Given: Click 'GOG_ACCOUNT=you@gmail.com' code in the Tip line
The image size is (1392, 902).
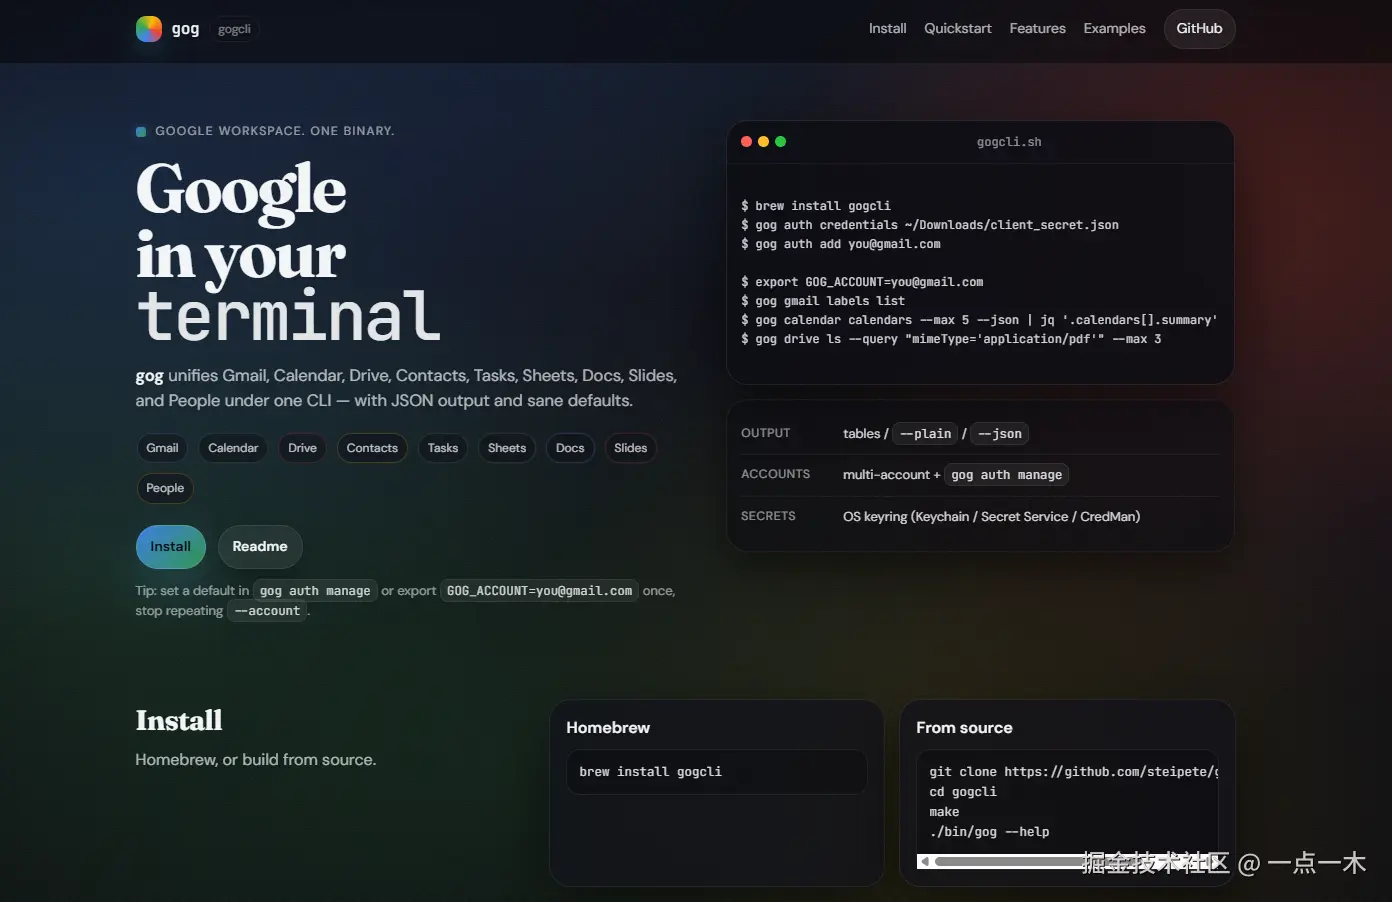Looking at the screenshot, I should [x=539, y=591].
